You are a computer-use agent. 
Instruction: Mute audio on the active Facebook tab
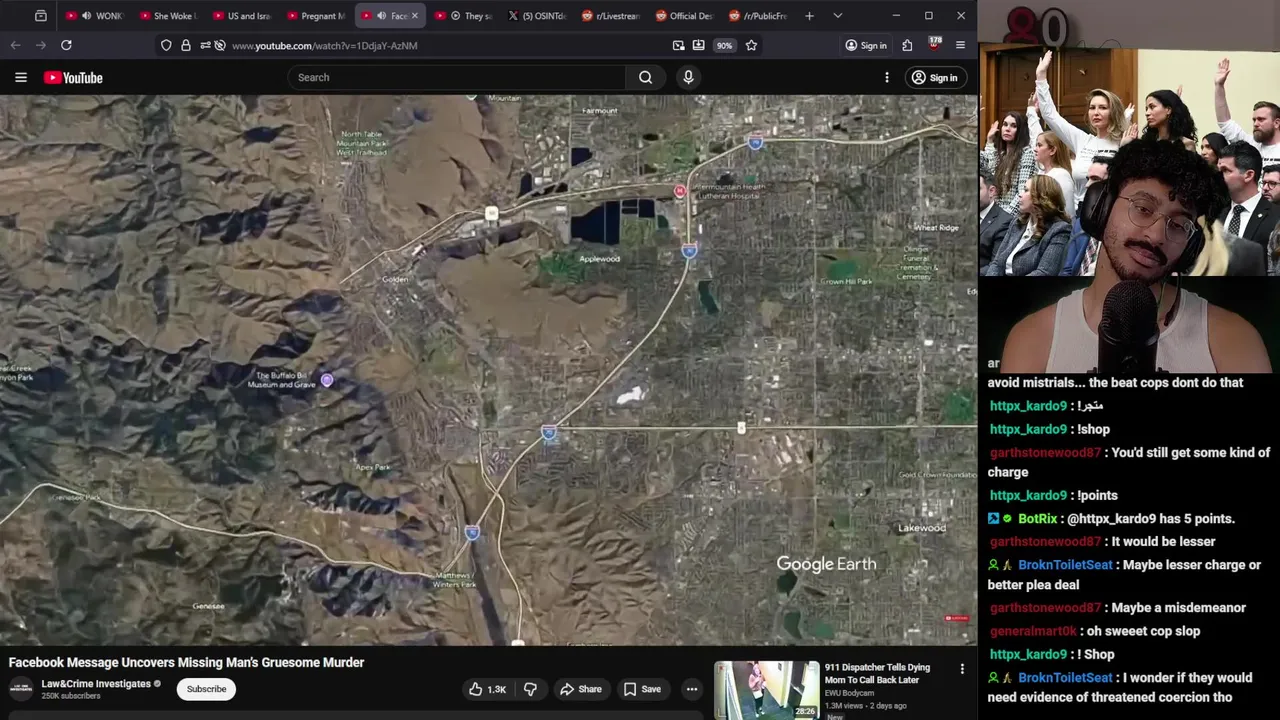point(381,16)
